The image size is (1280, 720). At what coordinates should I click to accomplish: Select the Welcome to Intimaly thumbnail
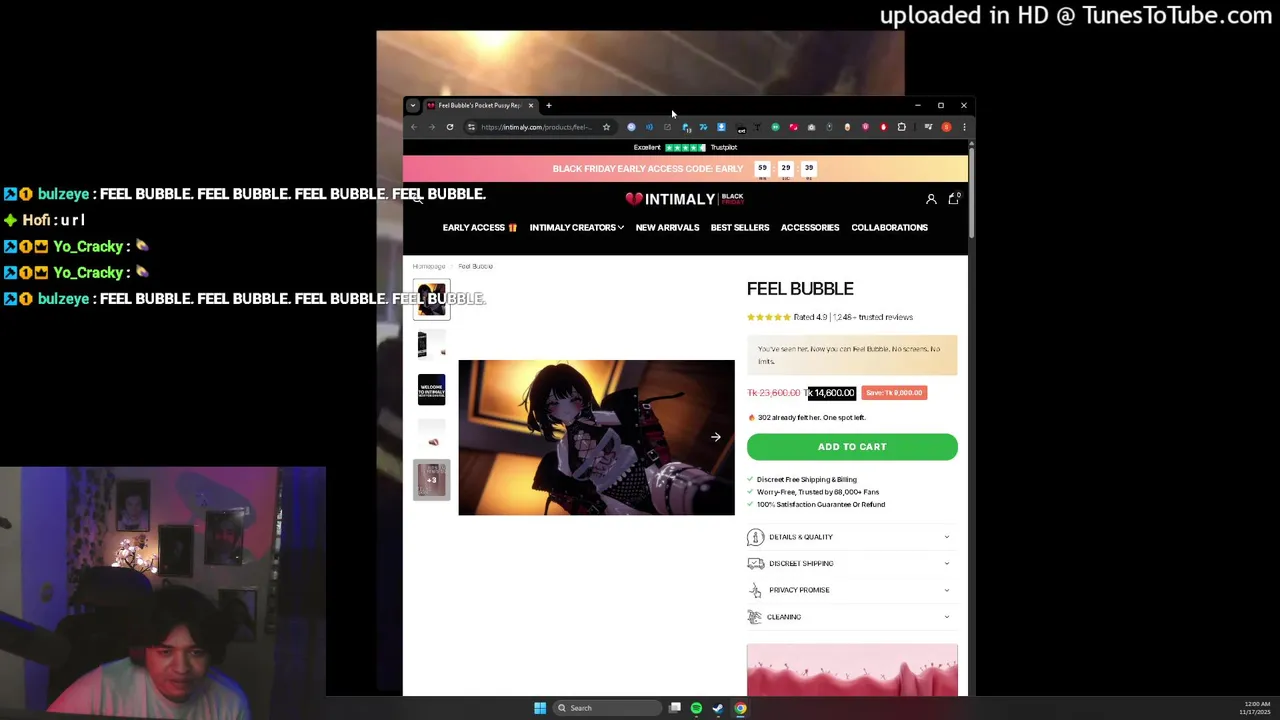point(432,389)
